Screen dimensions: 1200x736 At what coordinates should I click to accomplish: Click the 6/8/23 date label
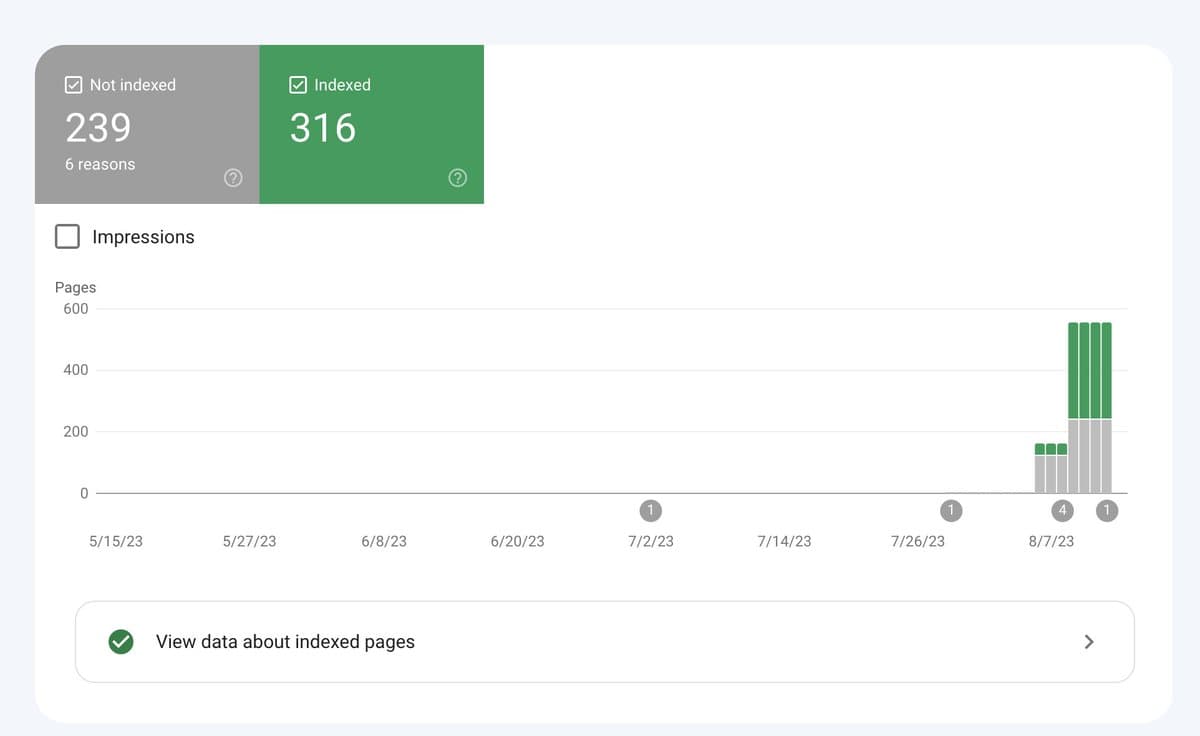pos(384,541)
